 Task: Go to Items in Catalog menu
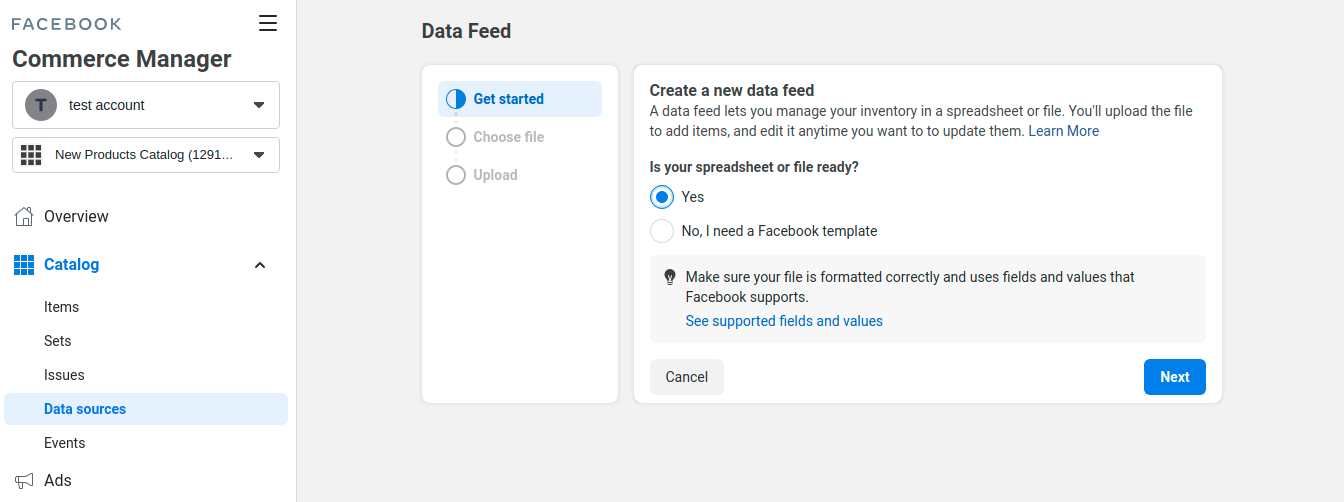pyautogui.click(x=61, y=307)
